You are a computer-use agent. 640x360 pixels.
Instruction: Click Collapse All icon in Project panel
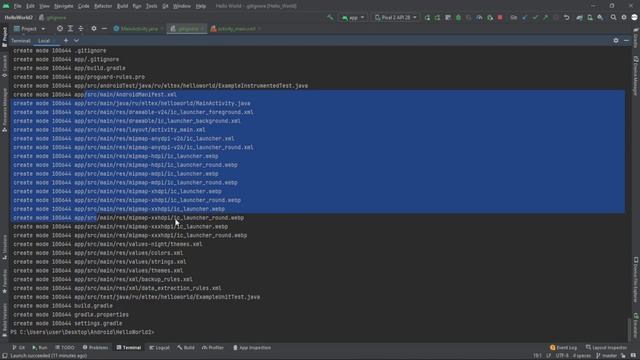pyautogui.click(x=80, y=29)
